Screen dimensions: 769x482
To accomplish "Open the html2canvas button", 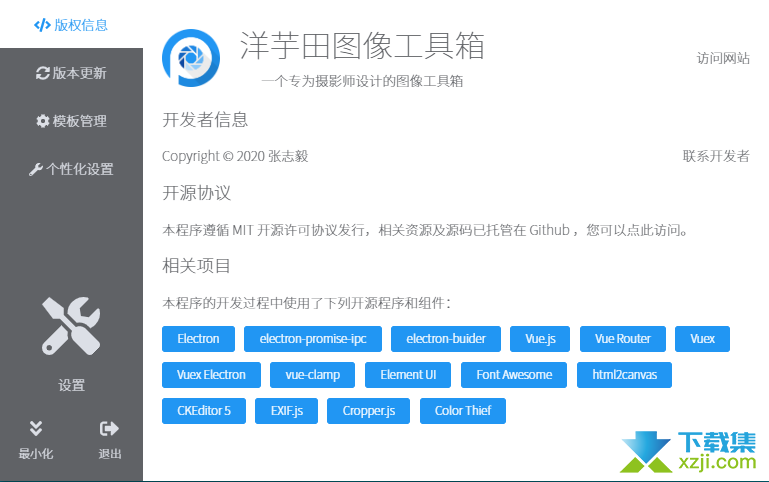I will coord(624,375).
